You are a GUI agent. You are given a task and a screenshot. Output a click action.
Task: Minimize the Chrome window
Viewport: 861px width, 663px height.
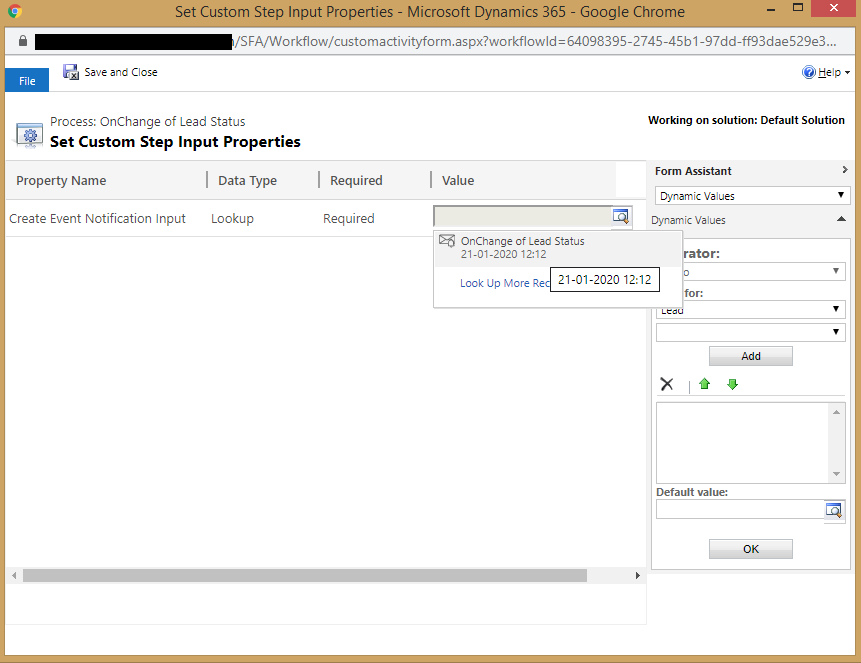(x=771, y=10)
